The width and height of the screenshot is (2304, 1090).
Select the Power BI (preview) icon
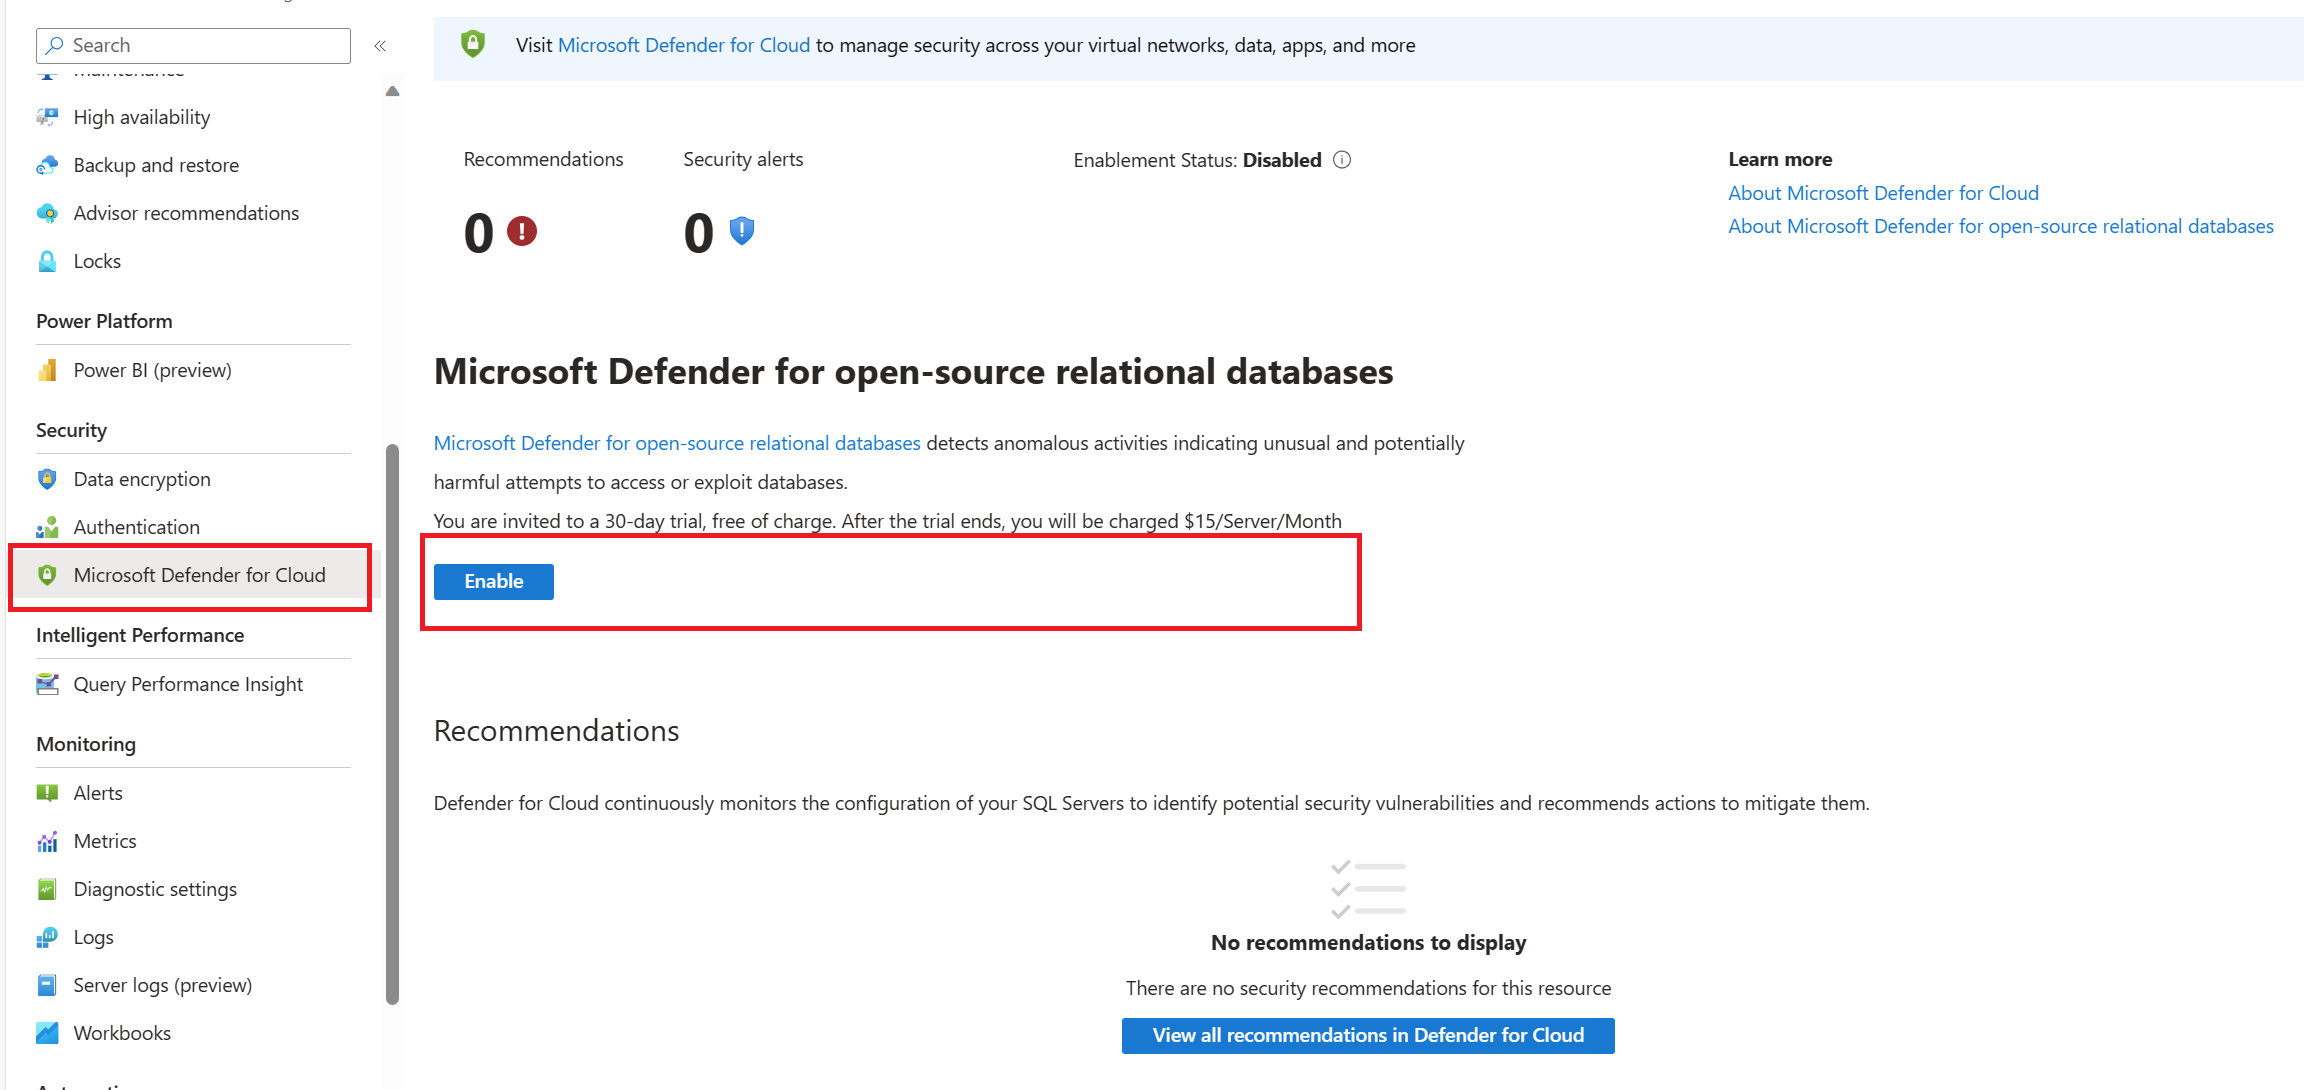coord(47,370)
